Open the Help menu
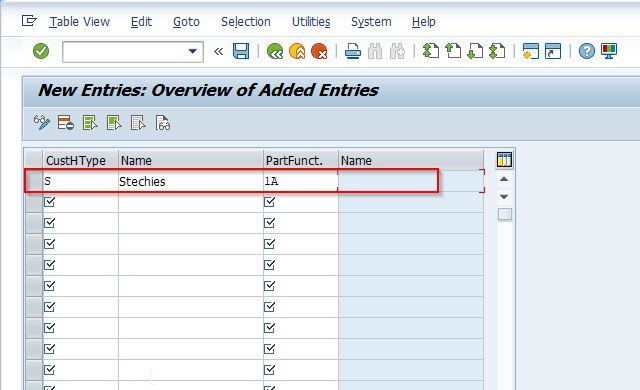The height and width of the screenshot is (390, 640). (x=424, y=22)
